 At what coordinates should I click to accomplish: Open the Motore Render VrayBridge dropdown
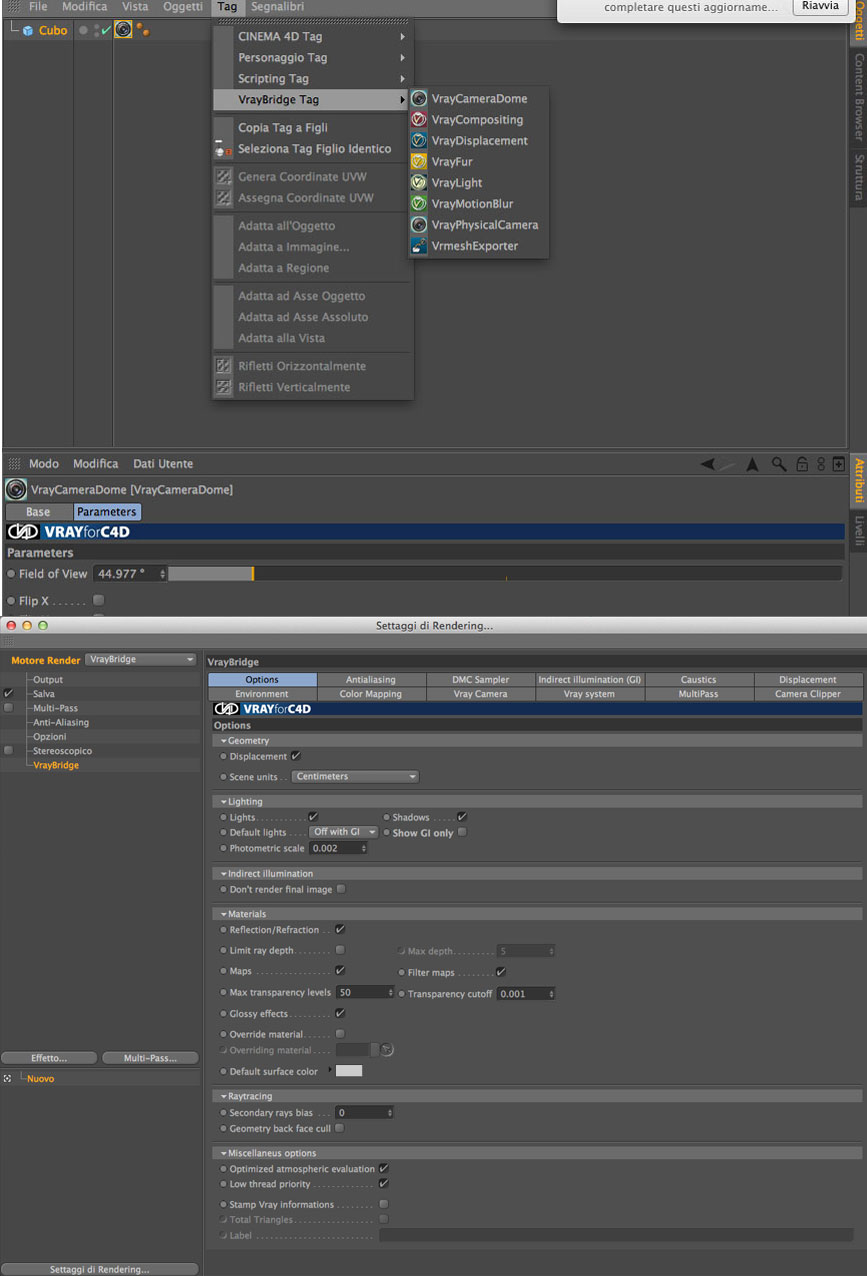pos(141,660)
